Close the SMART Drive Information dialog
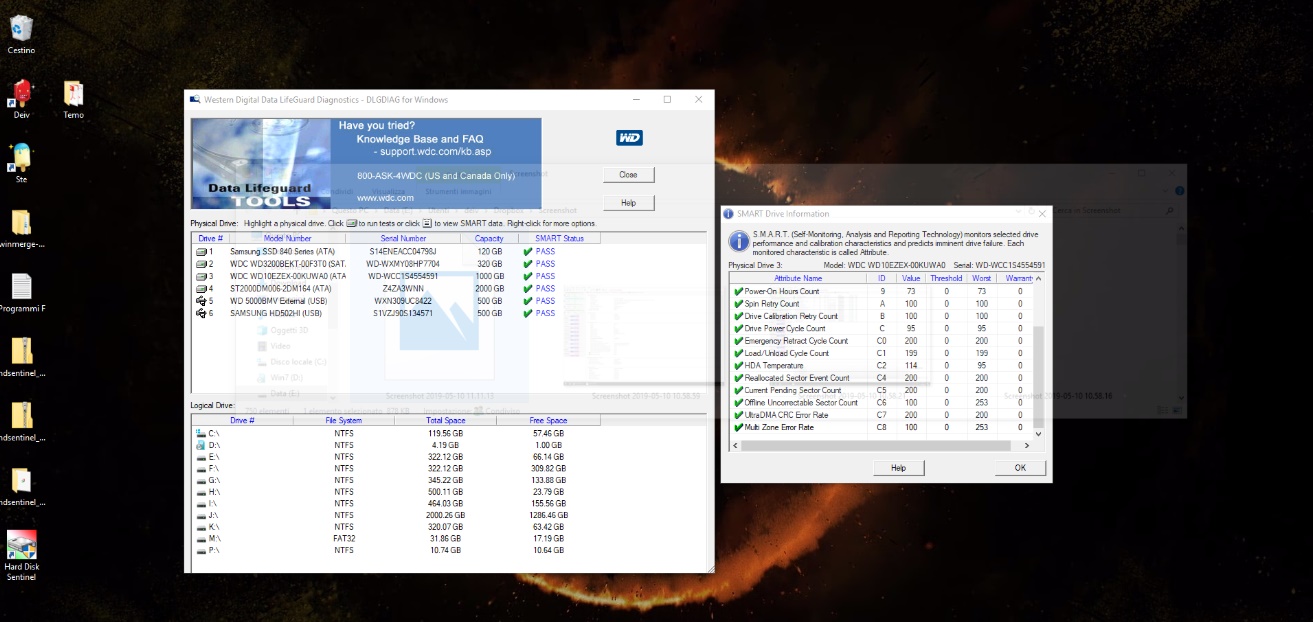 tap(1042, 213)
